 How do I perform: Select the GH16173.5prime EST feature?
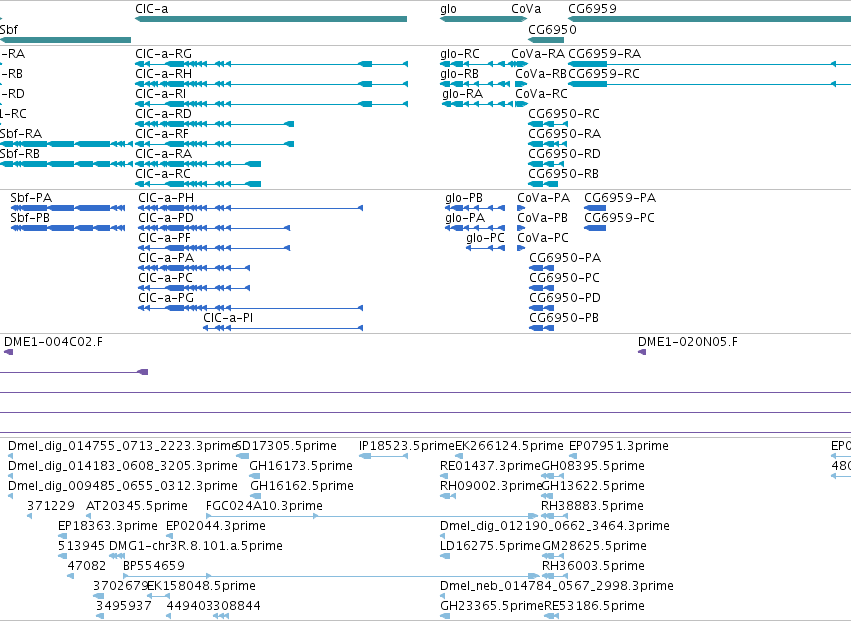[x=255, y=476]
